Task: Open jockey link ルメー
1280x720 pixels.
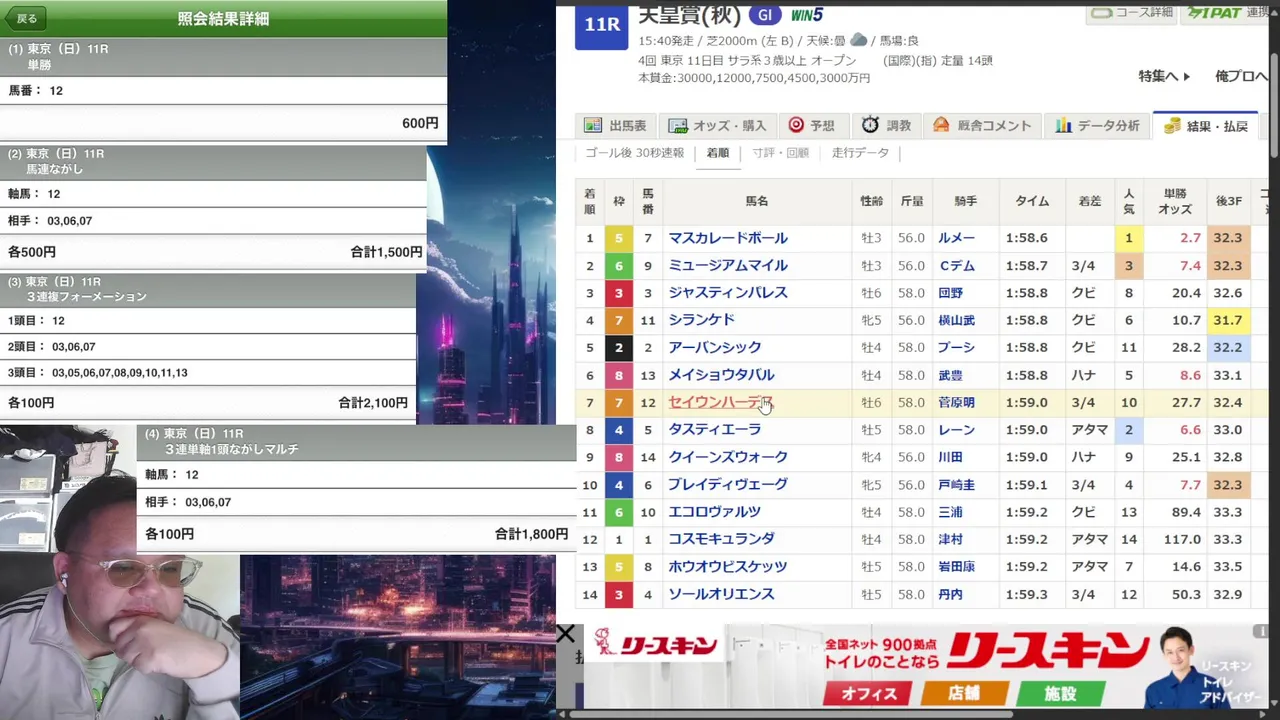Action: tap(956, 238)
